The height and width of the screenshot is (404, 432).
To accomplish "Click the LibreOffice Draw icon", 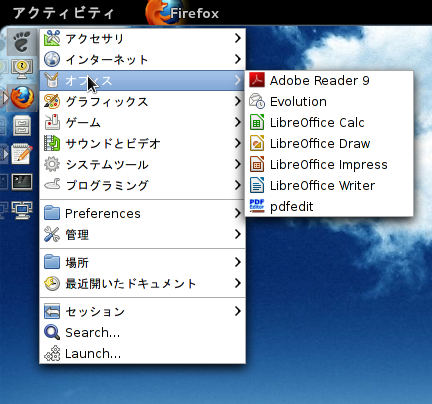I will coord(257,143).
